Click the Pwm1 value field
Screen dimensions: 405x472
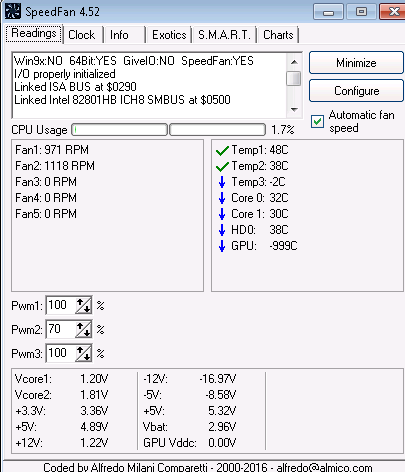(61, 305)
